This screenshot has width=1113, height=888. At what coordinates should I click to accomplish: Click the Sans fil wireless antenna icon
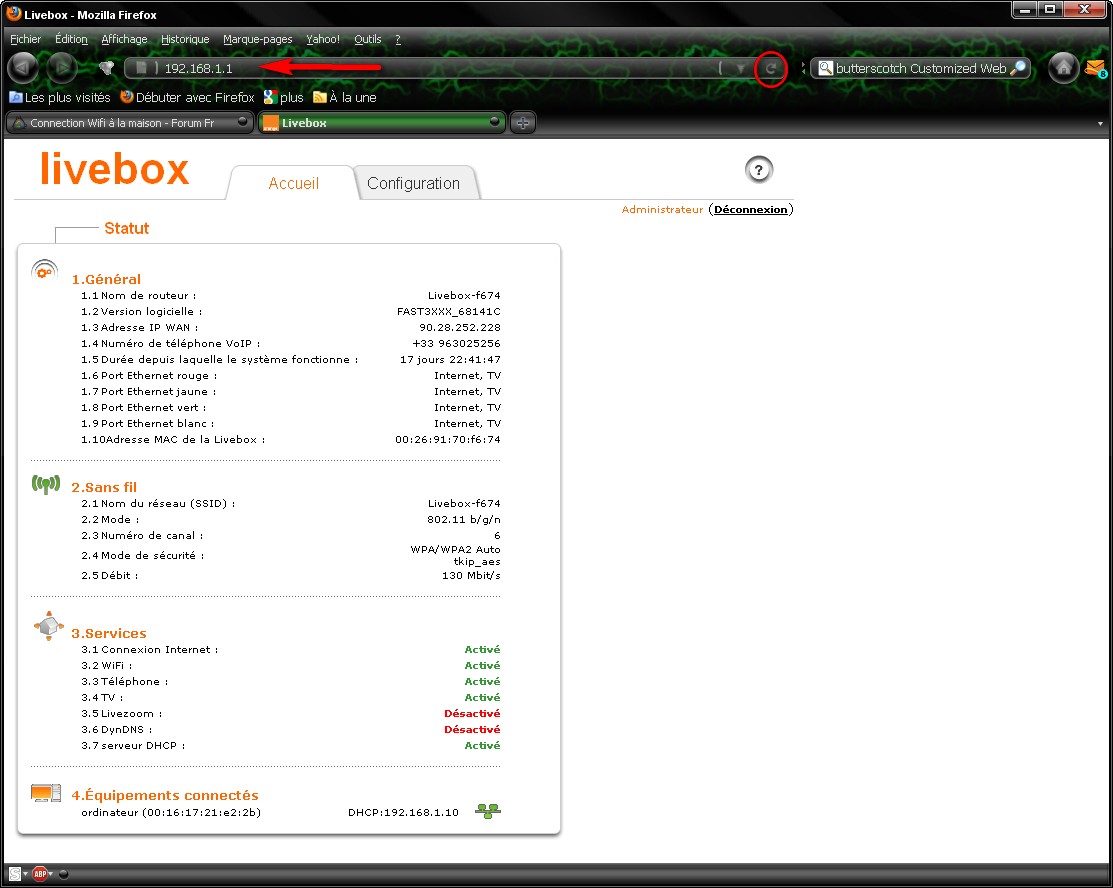click(x=46, y=485)
